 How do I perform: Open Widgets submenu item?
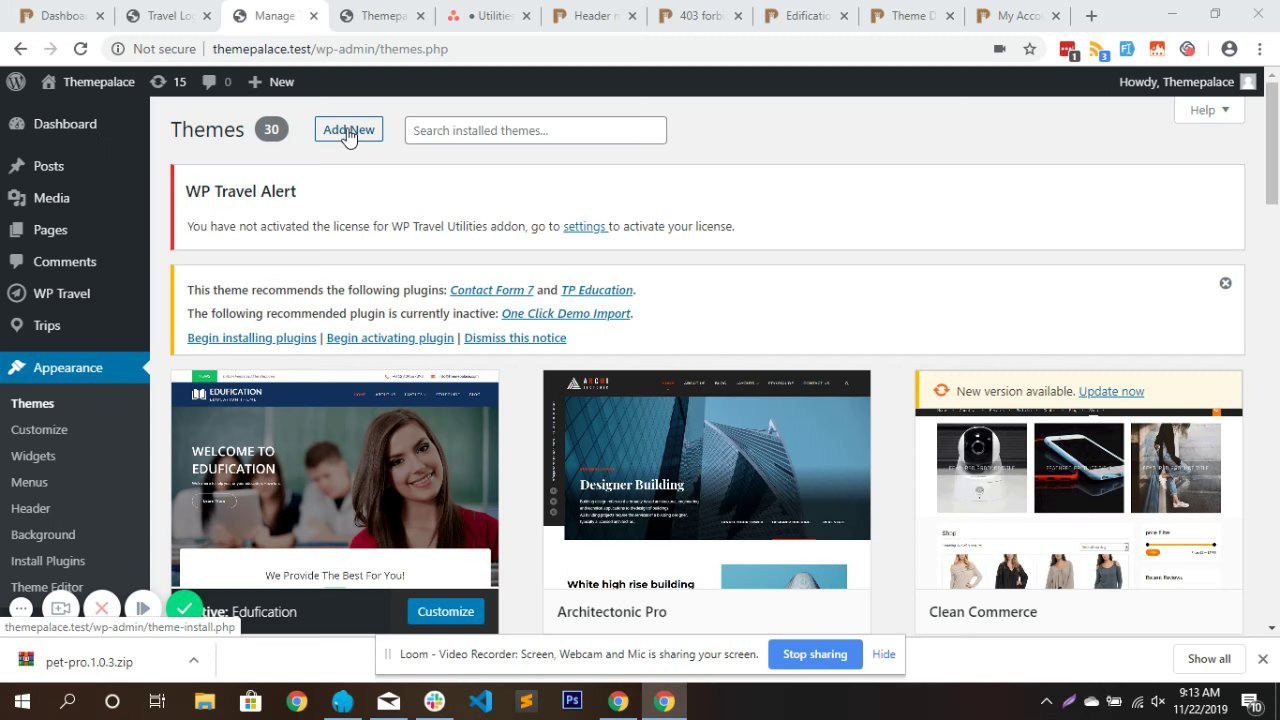click(33, 456)
